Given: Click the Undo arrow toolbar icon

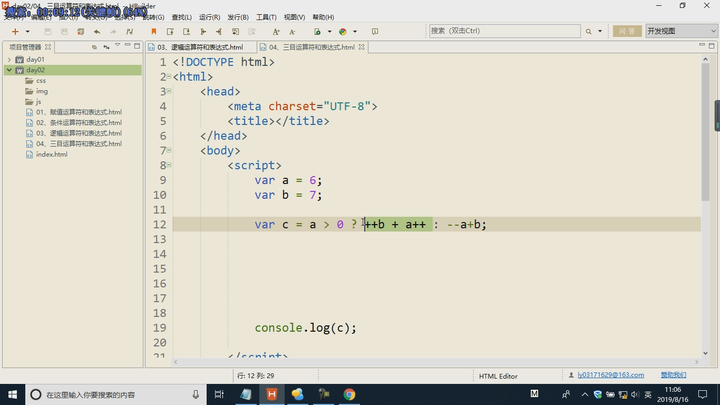Looking at the screenshot, I should click(97, 31).
